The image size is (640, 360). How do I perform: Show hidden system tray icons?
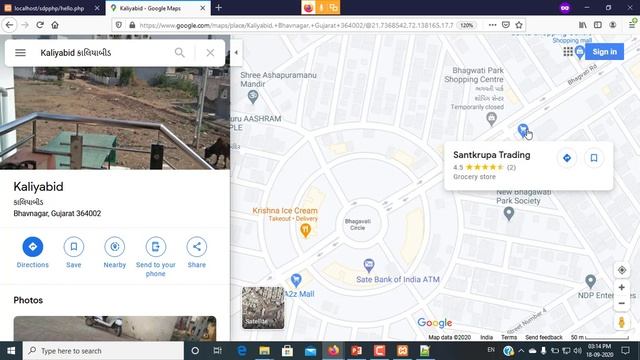[x=521, y=351]
